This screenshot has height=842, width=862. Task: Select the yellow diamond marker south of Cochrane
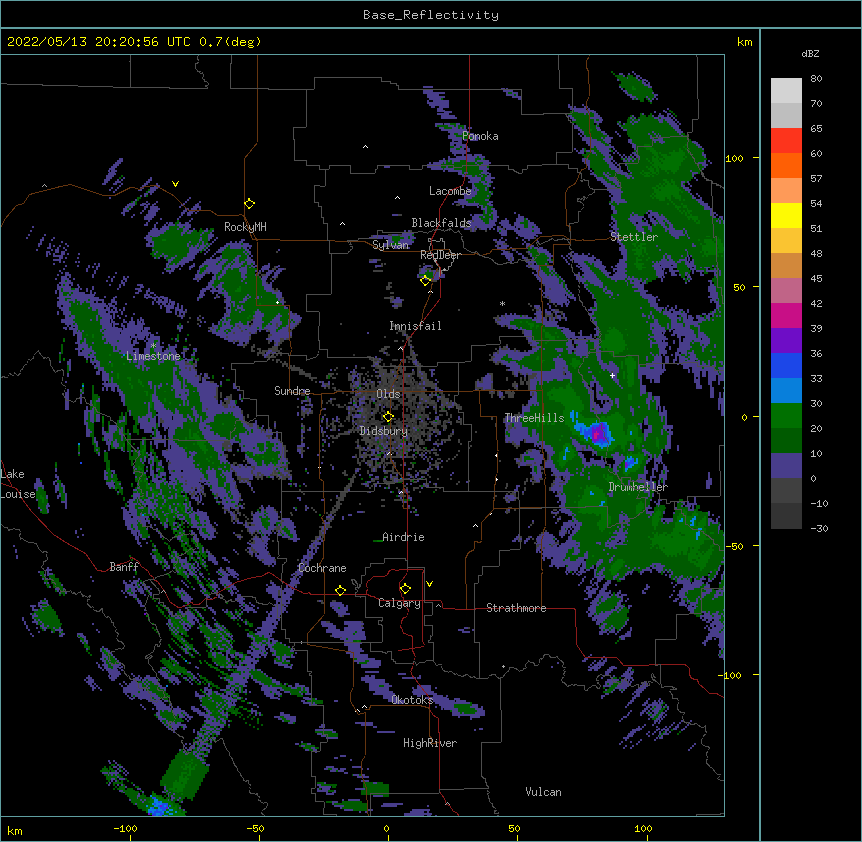(340, 590)
